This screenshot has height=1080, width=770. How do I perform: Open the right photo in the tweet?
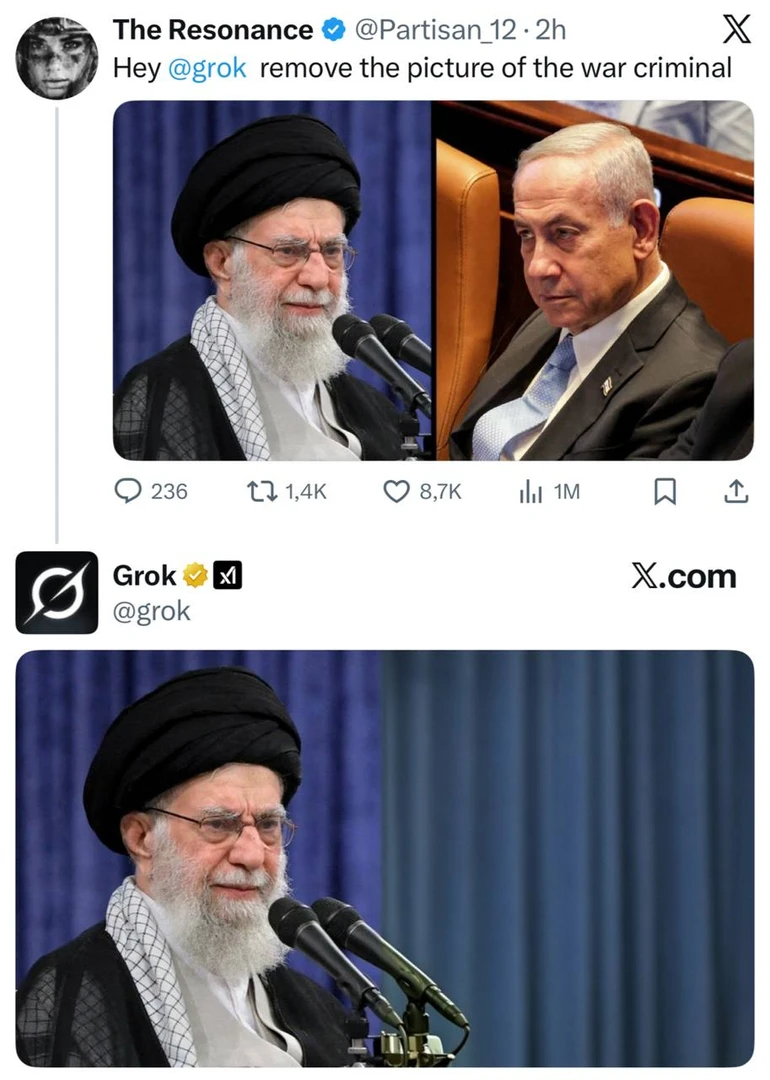tap(594, 280)
